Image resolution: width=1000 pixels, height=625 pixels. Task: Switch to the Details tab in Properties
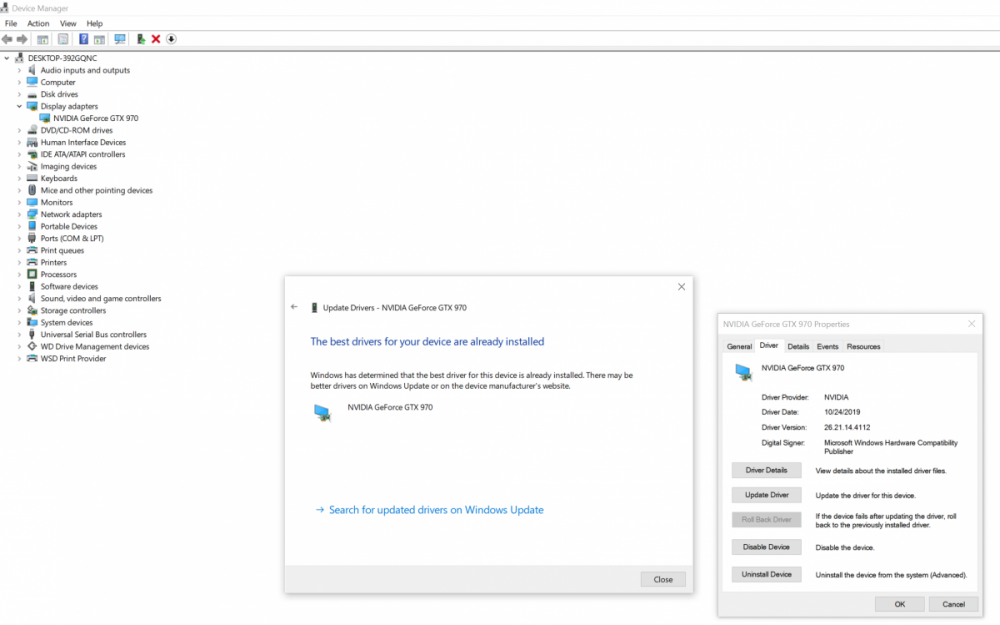[798, 346]
